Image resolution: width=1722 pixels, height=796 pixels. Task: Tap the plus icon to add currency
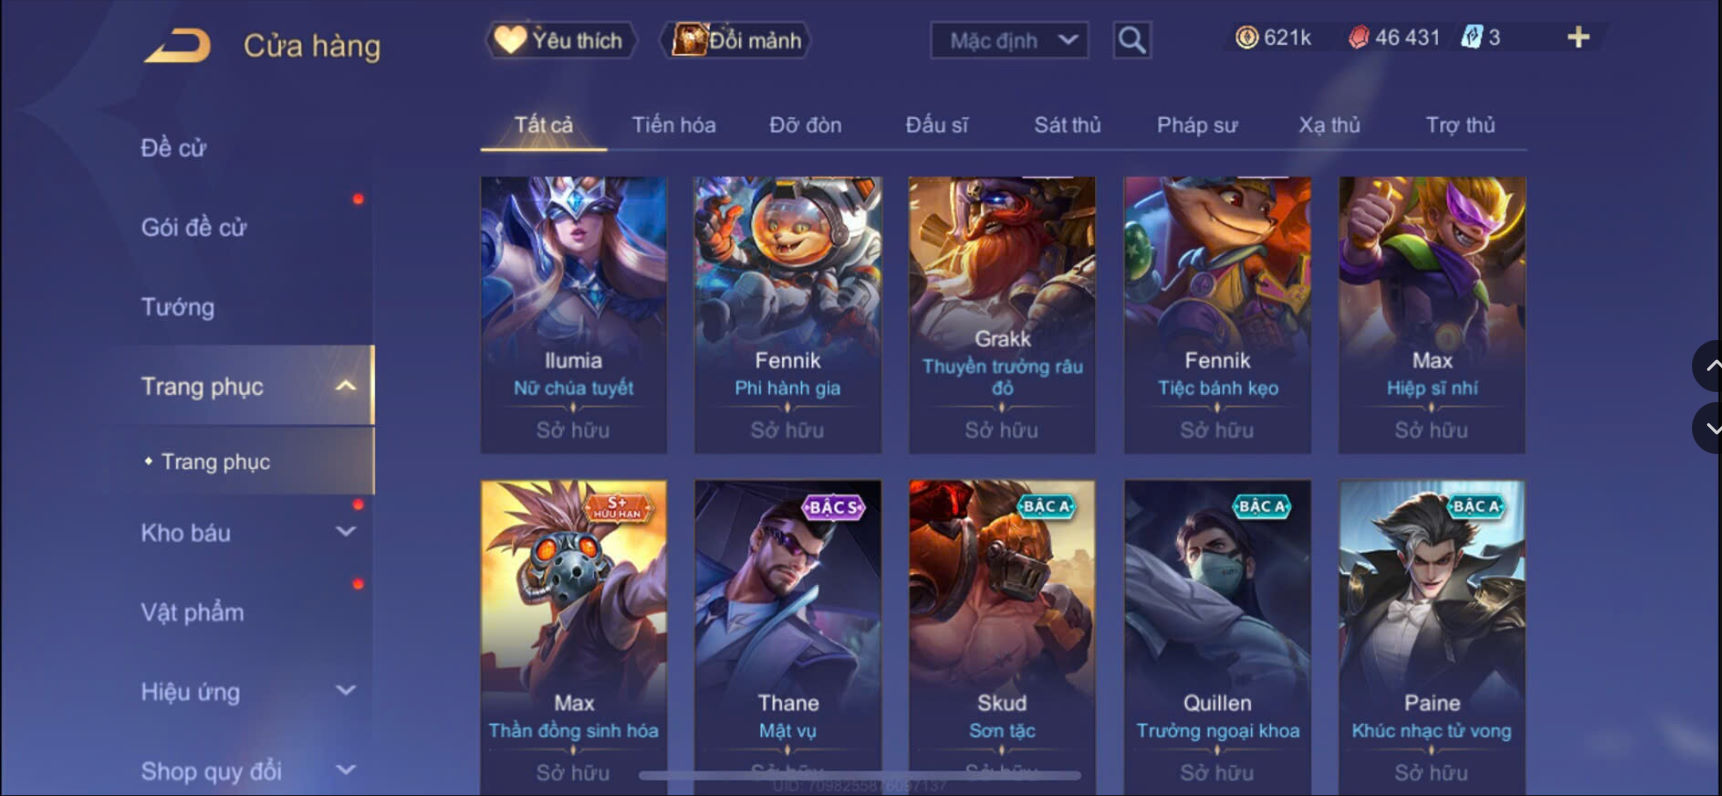1578,37
